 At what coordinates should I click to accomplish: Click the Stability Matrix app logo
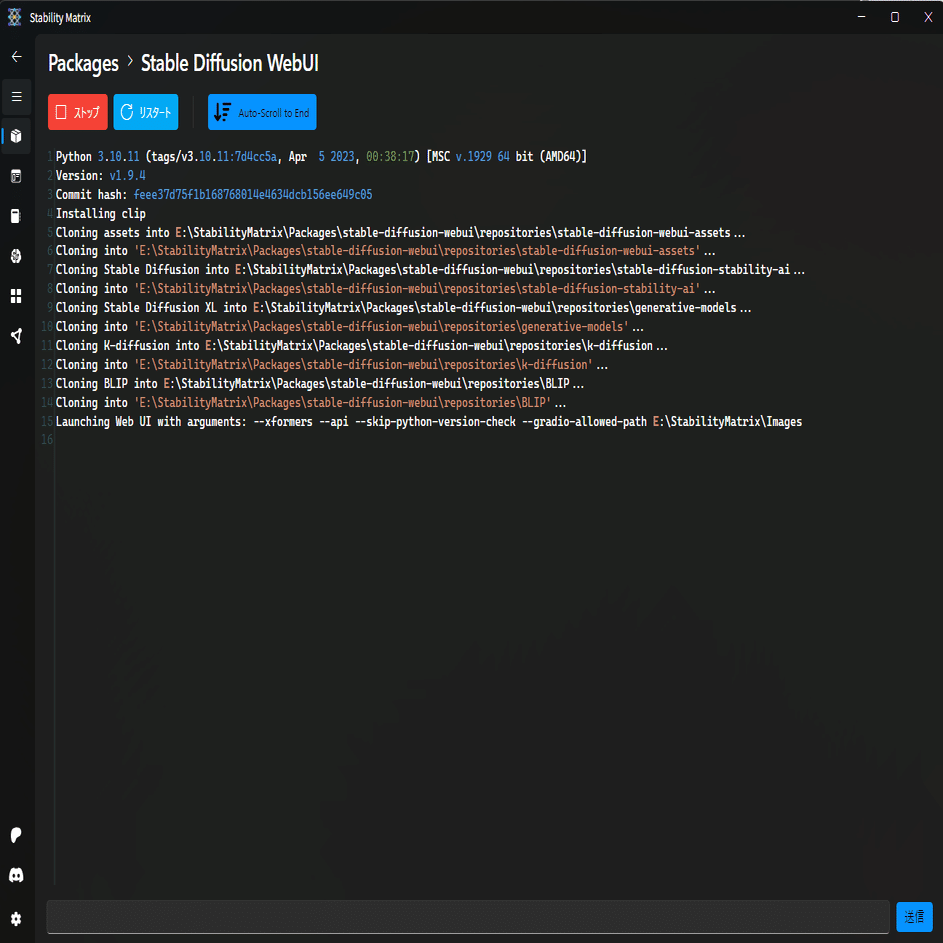14,17
